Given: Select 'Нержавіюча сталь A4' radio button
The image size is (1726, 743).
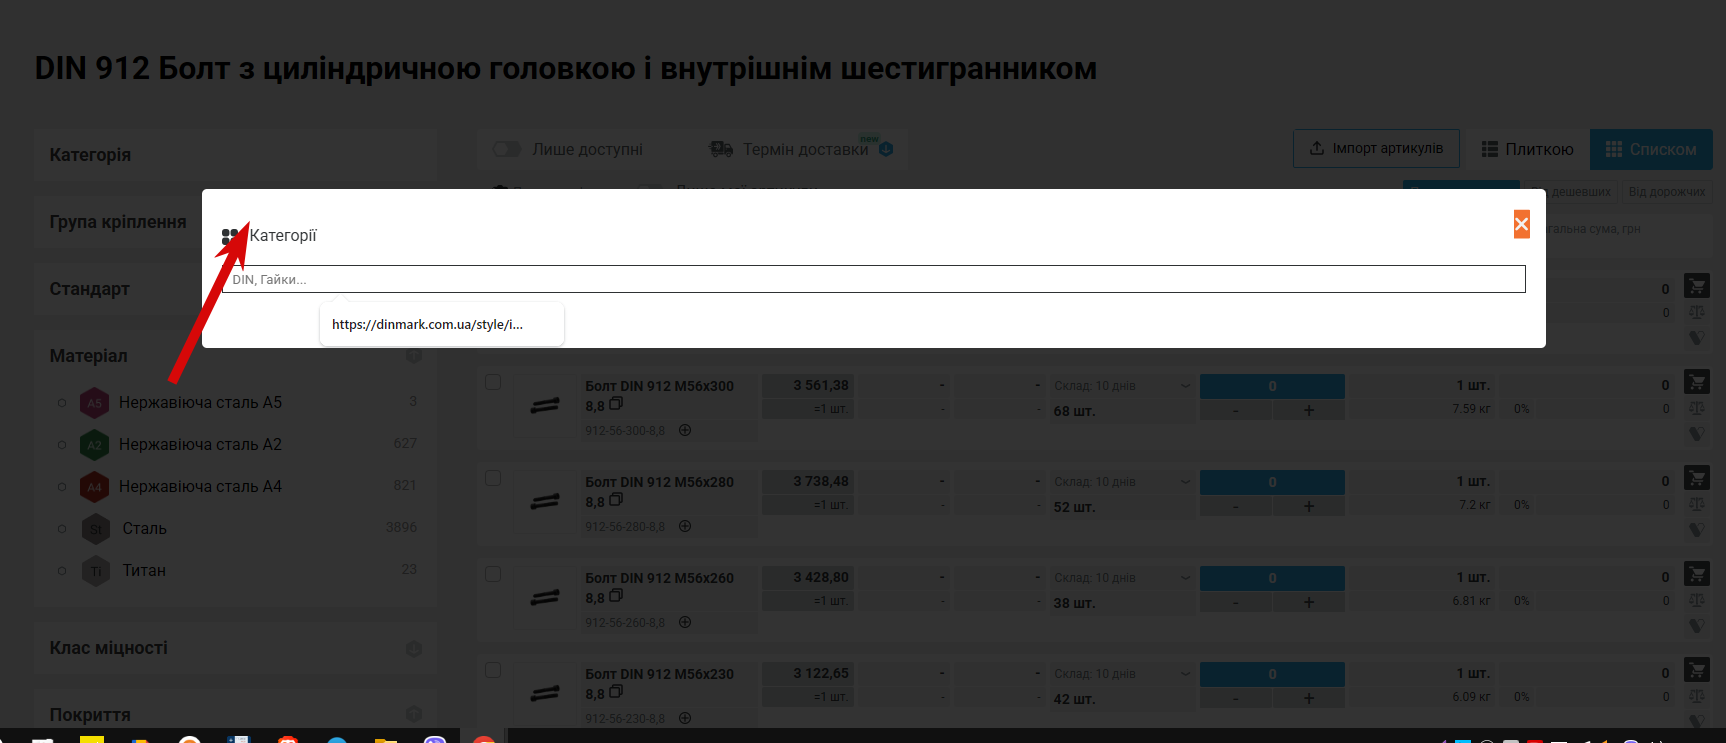Looking at the screenshot, I should pos(62,487).
